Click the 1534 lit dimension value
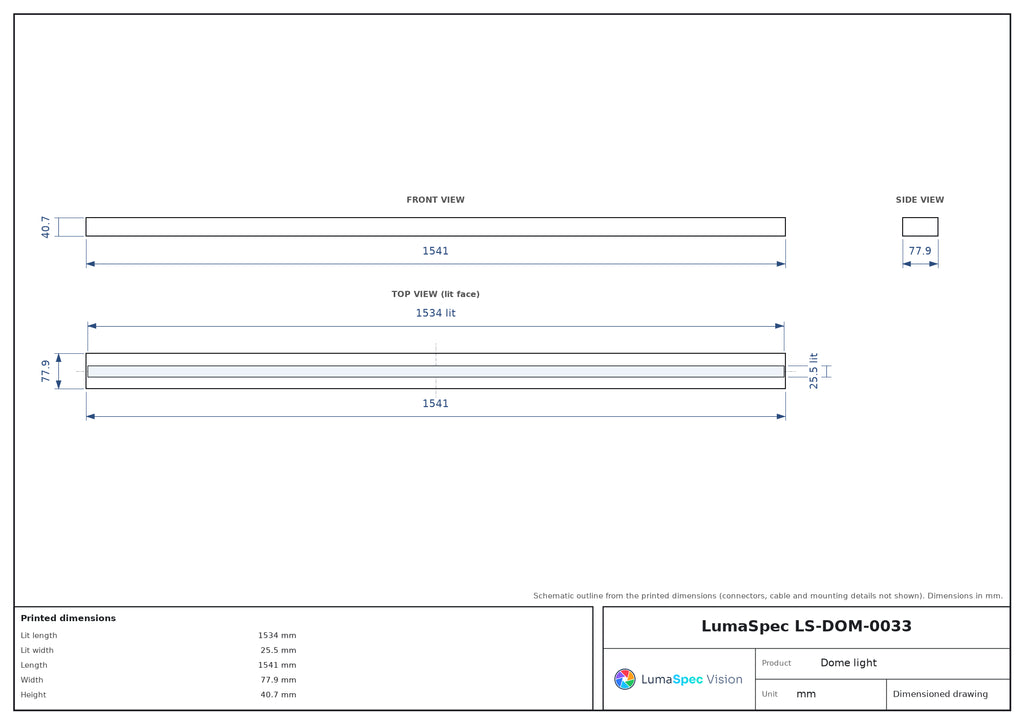This screenshot has width=1024, height=724. (435, 313)
